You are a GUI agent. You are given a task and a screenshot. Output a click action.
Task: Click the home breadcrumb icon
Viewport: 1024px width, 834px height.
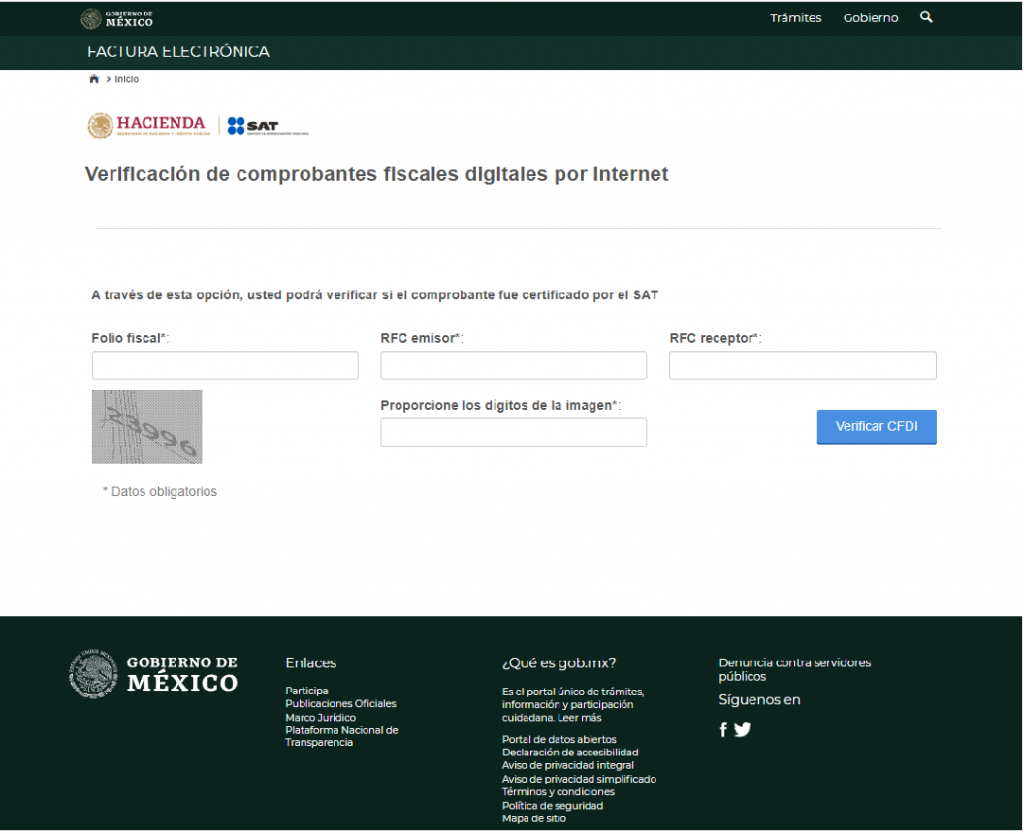(x=94, y=79)
